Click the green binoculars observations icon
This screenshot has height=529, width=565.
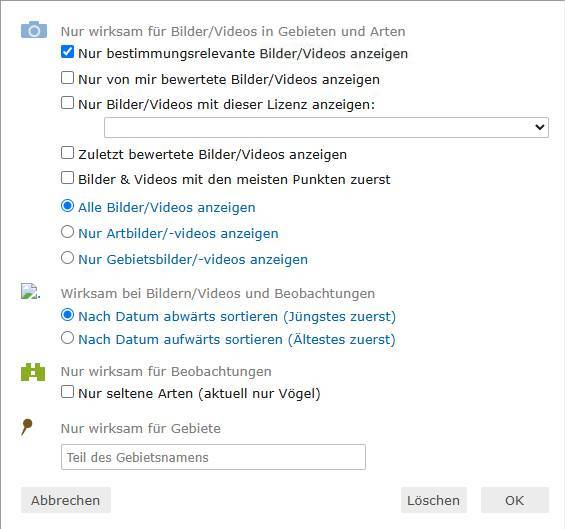click(33, 372)
